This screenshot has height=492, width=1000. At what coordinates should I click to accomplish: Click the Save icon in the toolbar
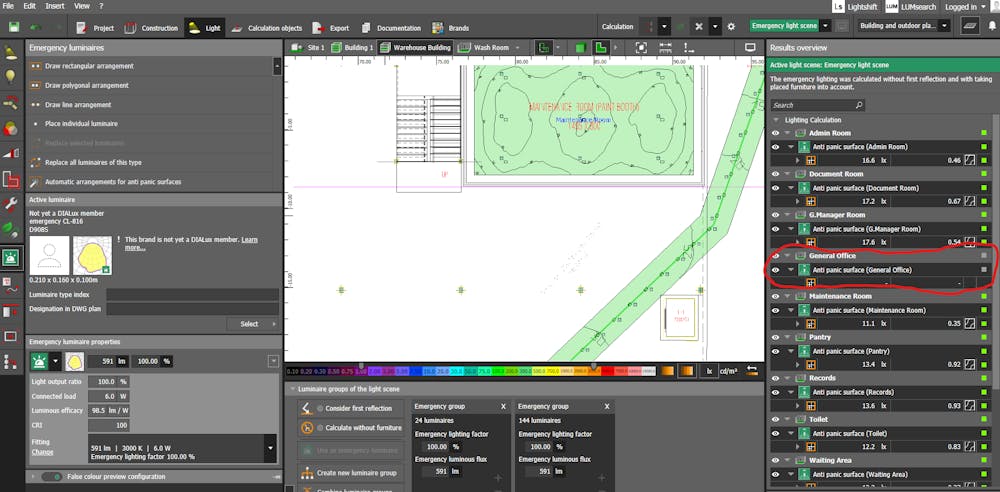[12, 27]
